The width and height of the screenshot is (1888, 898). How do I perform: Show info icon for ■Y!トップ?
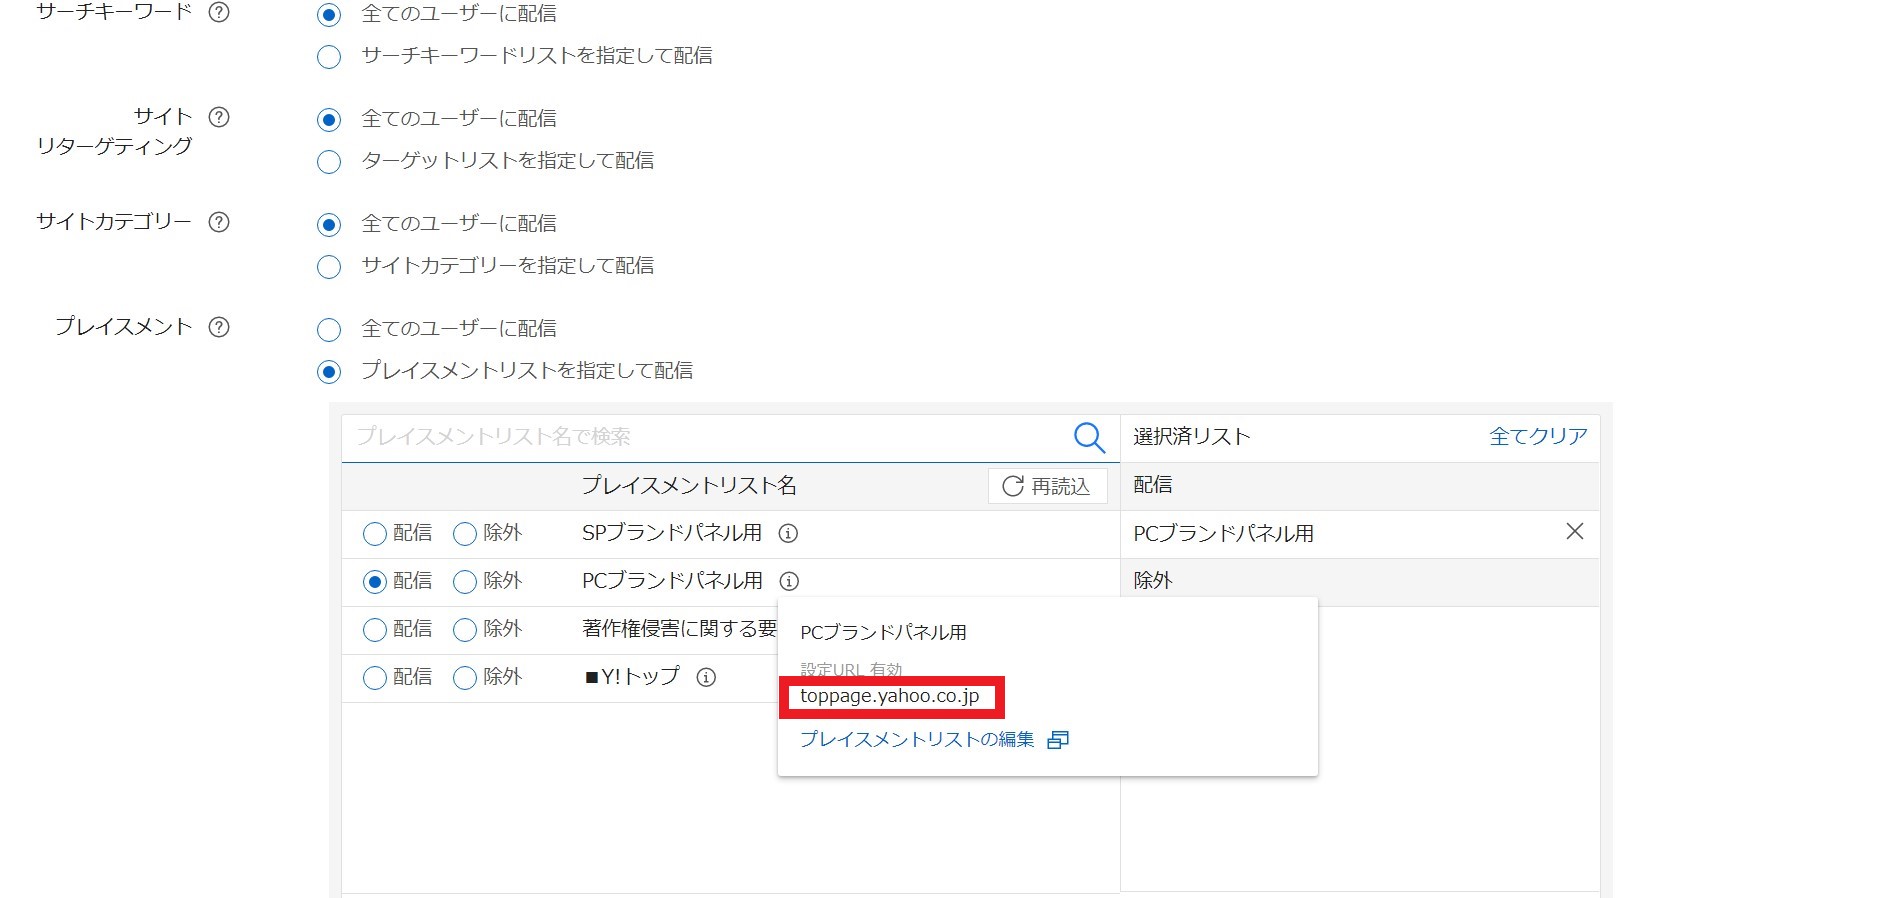coord(706,677)
